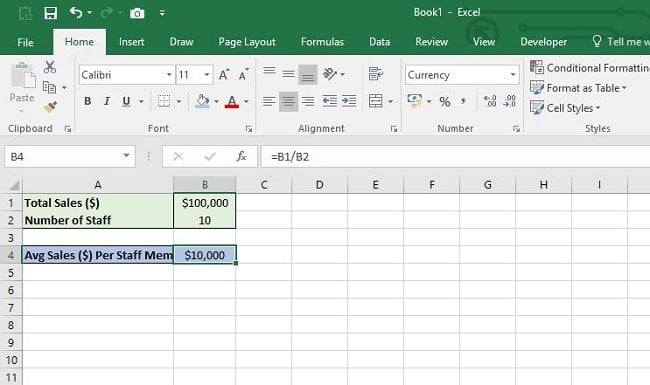Apply Accounting Number Format icon
Viewport: 650px width, 385px height.
pos(415,101)
